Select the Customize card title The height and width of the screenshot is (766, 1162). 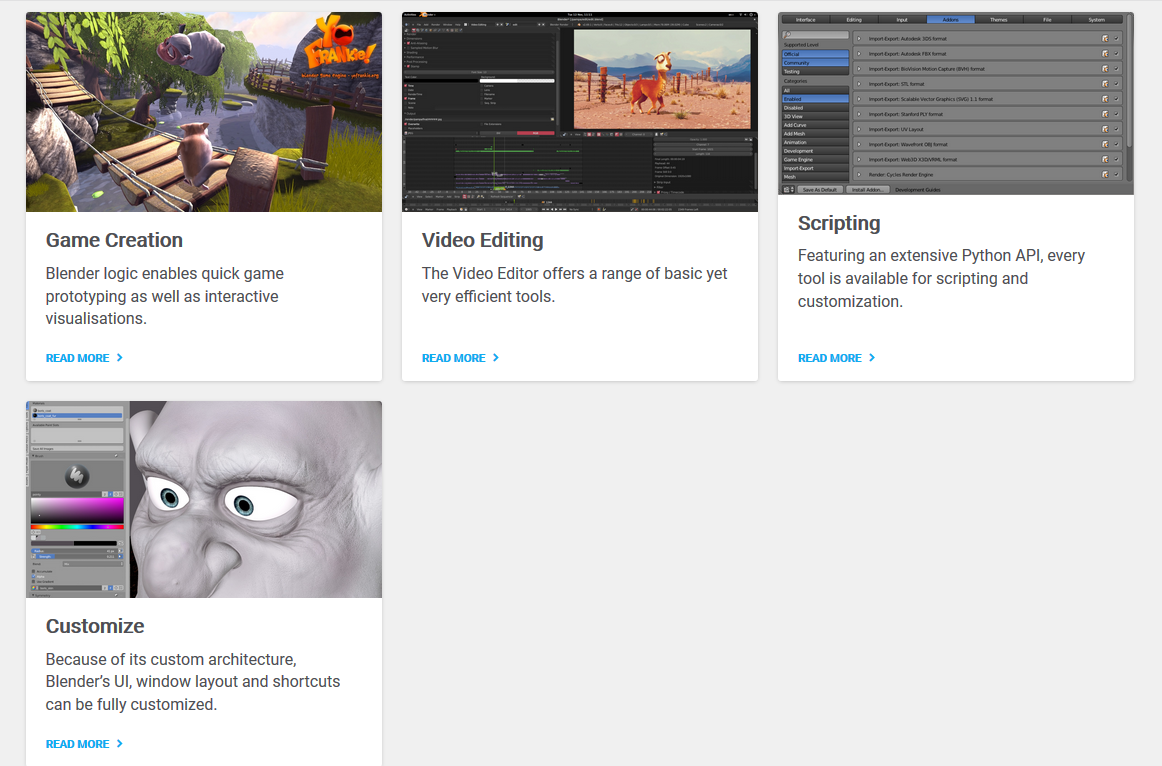coord(95,626)
